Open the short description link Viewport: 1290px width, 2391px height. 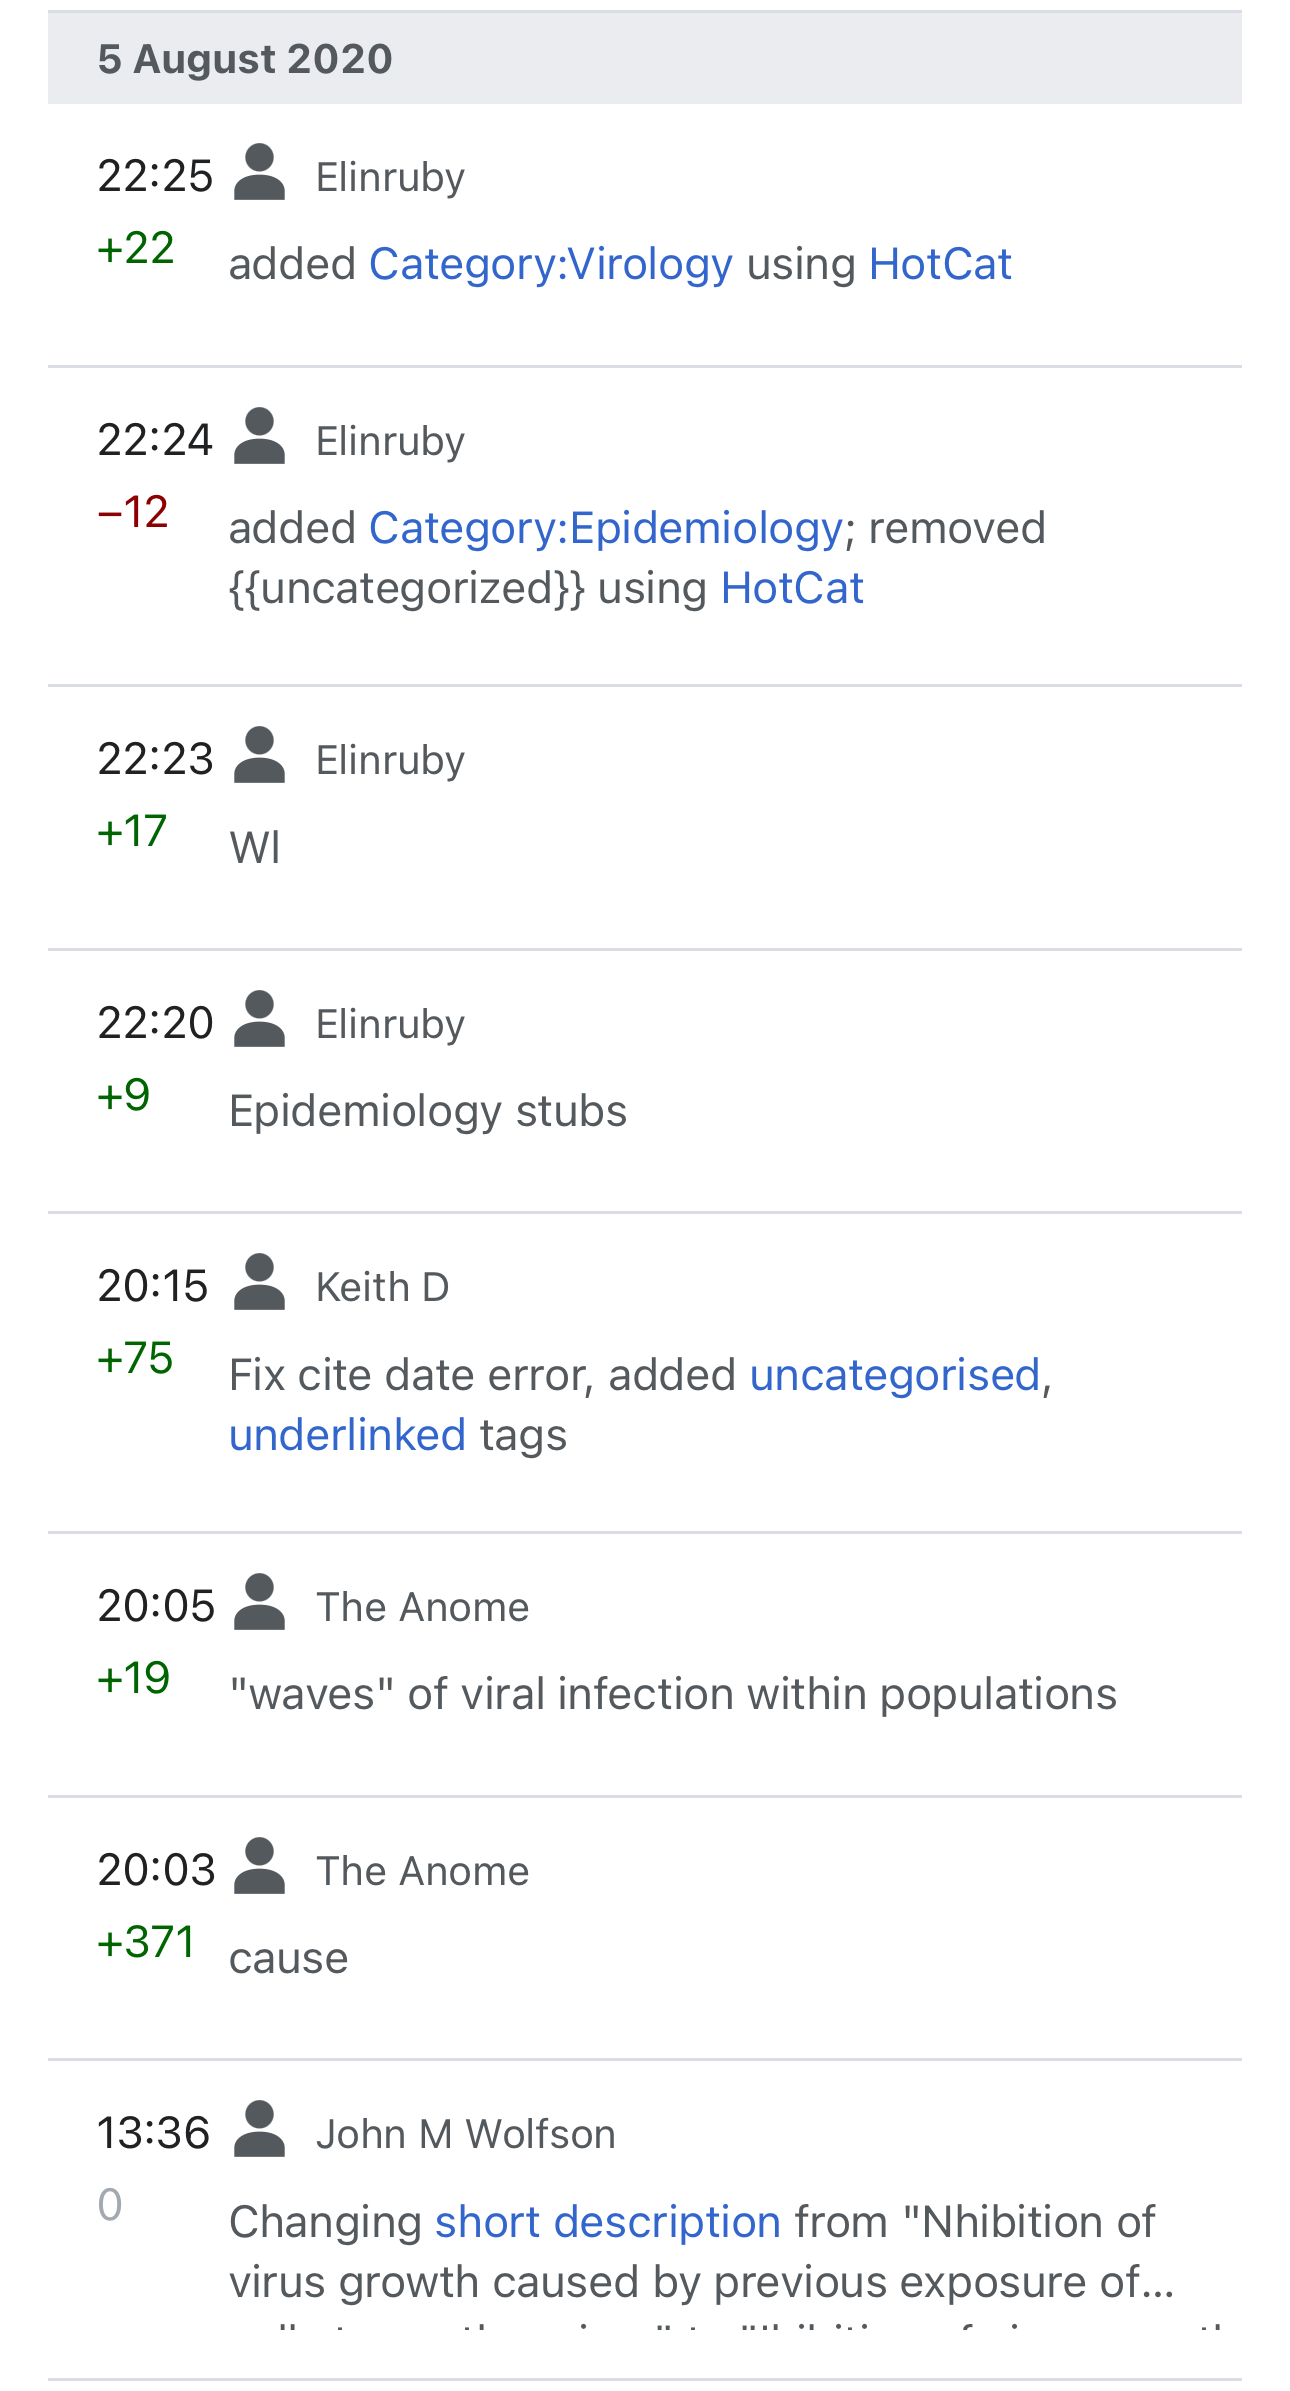click(608, 2222)
